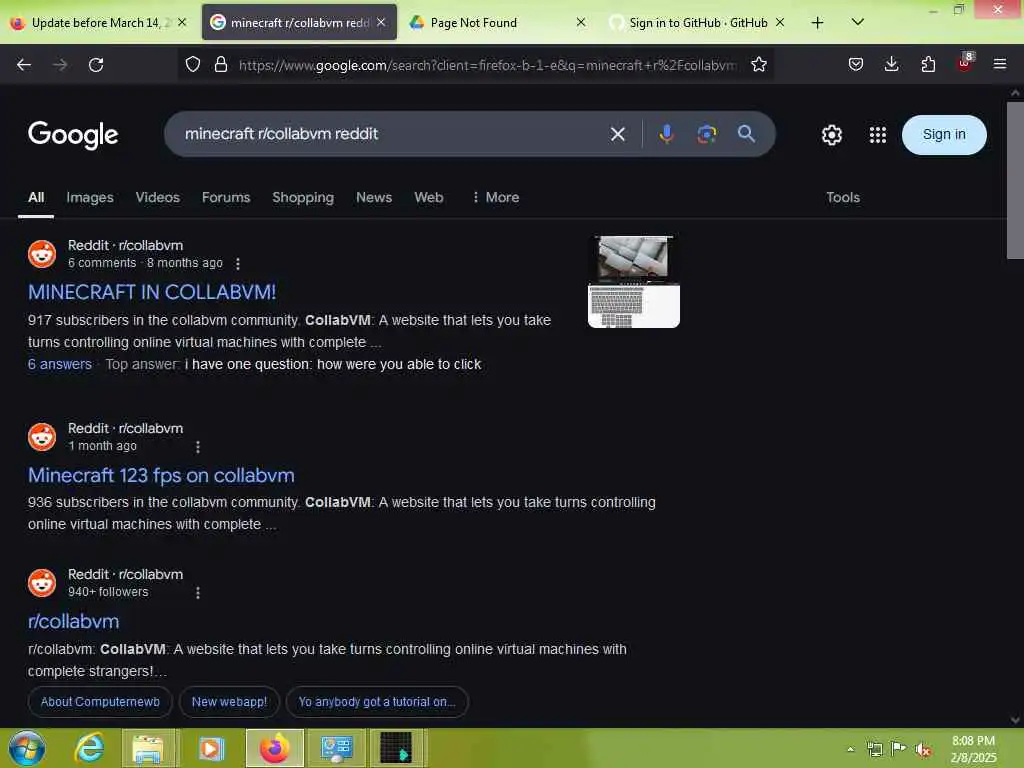Viewport: 1024px width, 768px height.
Task: Launch Internet Explorer from the taskbar
Action: coord(89,748)
